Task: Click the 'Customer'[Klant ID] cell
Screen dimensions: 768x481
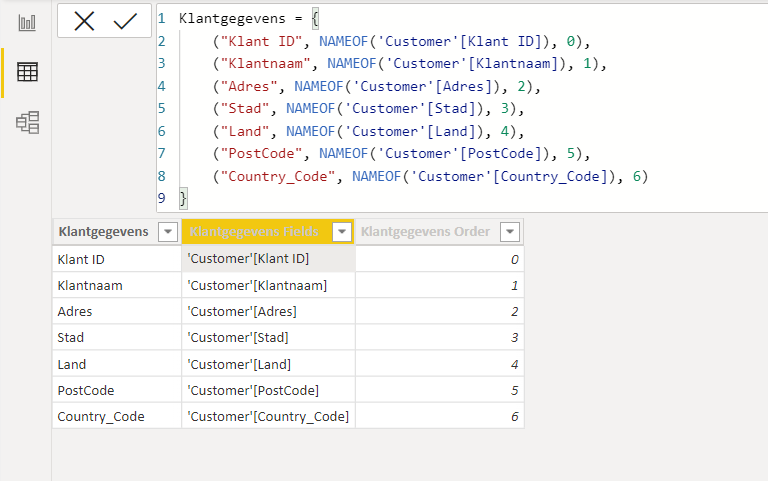Action: coord(248,258)
